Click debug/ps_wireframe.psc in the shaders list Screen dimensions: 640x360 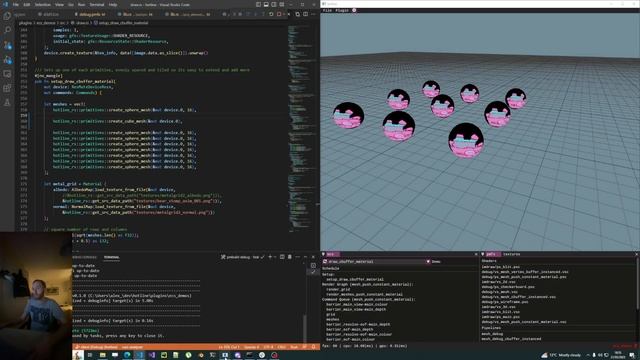[504, 302]
